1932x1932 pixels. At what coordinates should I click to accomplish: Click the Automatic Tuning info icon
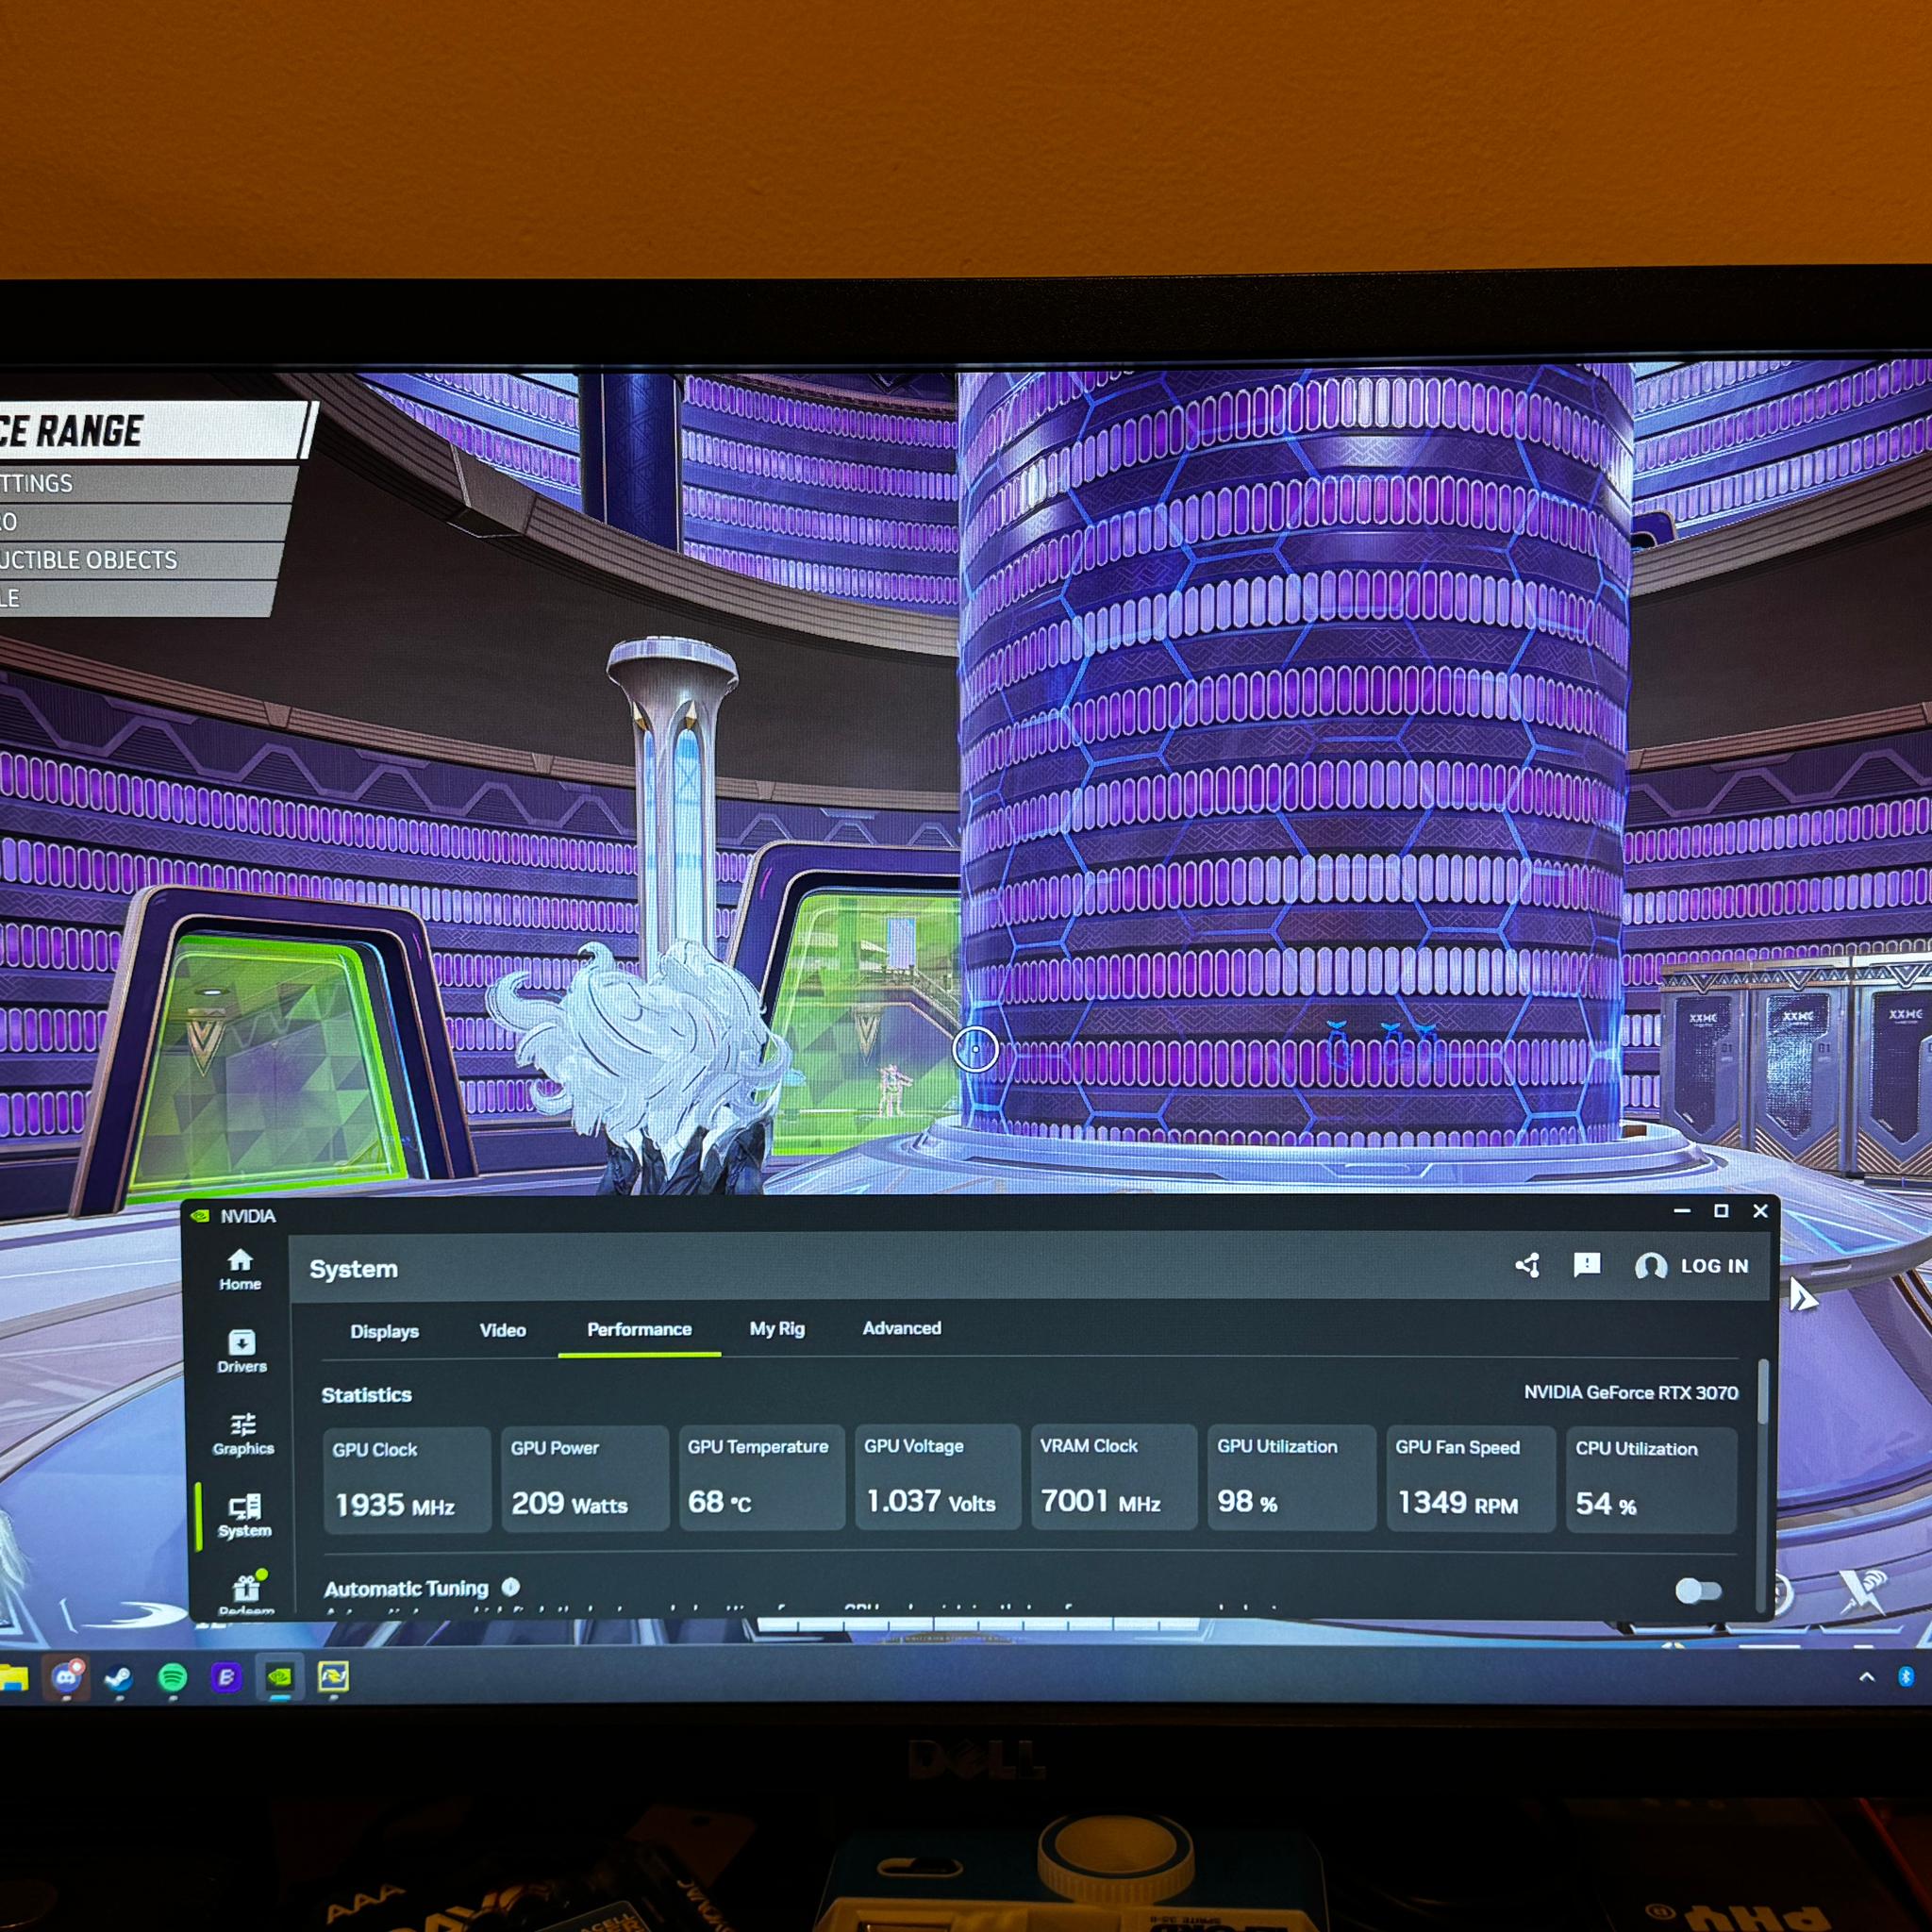(511, 1587)
